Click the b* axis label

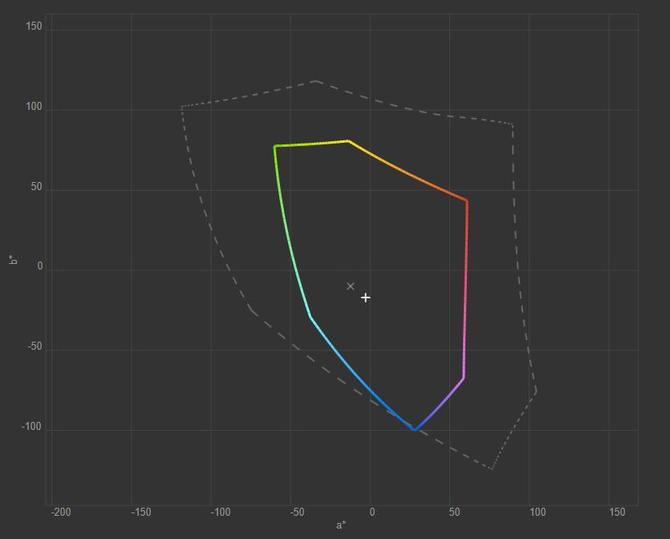coord(13,259)
